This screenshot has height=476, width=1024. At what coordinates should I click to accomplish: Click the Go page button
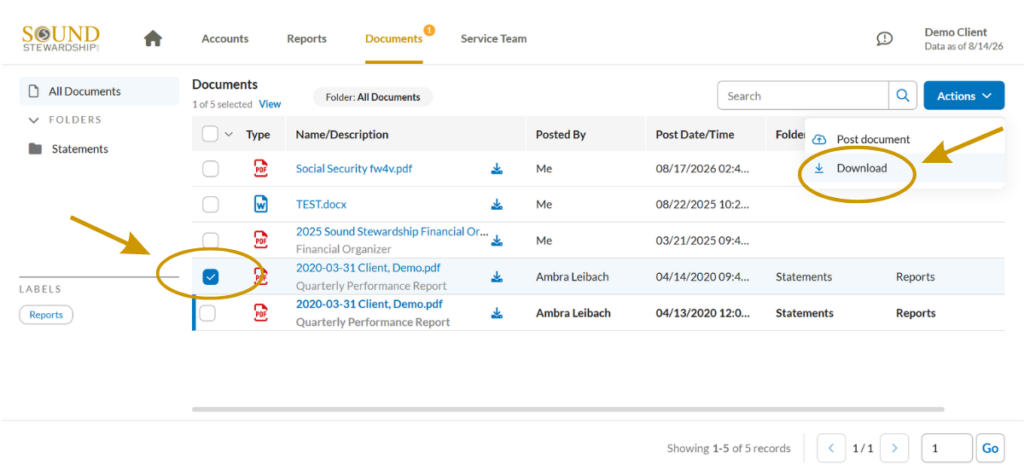[990, 448]
